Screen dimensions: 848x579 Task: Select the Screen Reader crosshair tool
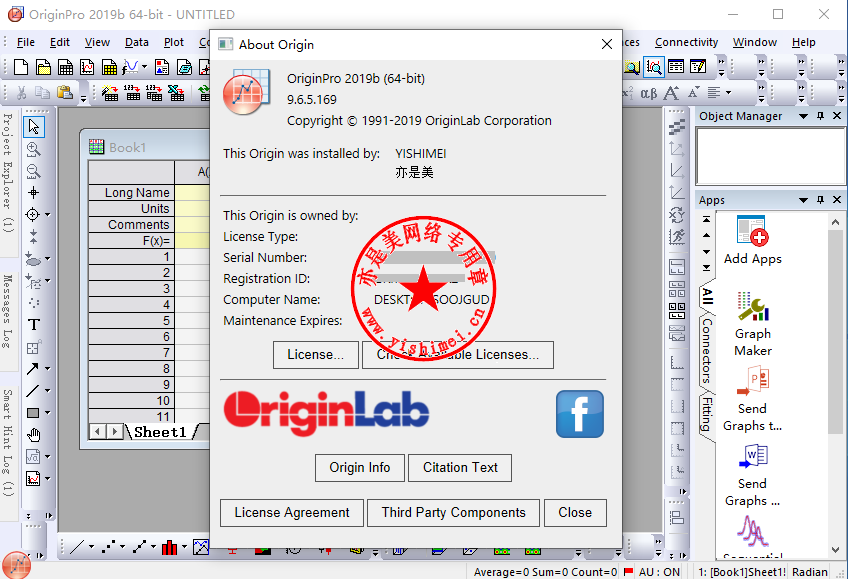click(34, 192)
